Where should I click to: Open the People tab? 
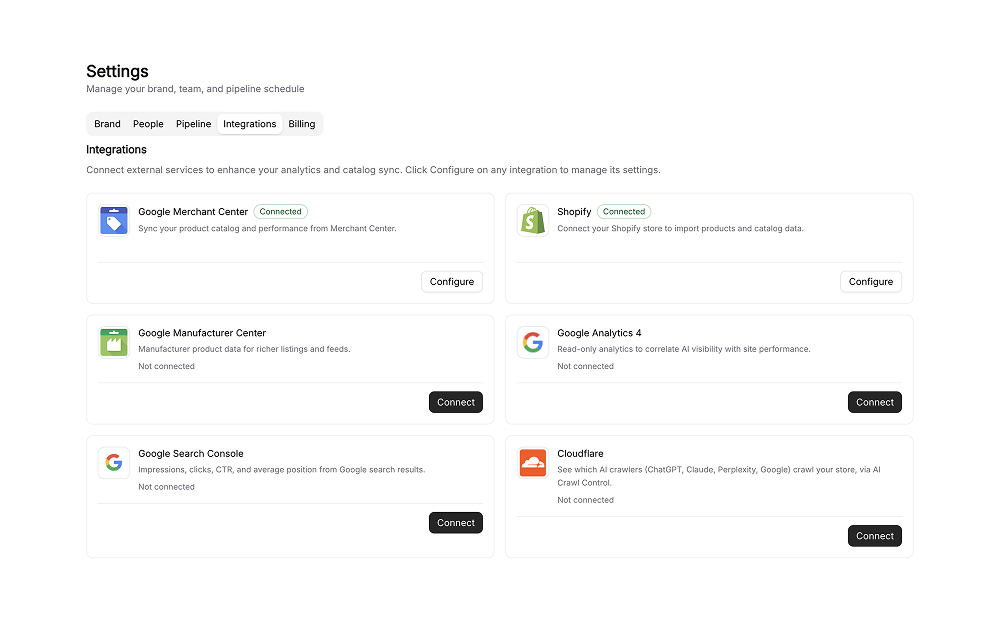(148, 124)
